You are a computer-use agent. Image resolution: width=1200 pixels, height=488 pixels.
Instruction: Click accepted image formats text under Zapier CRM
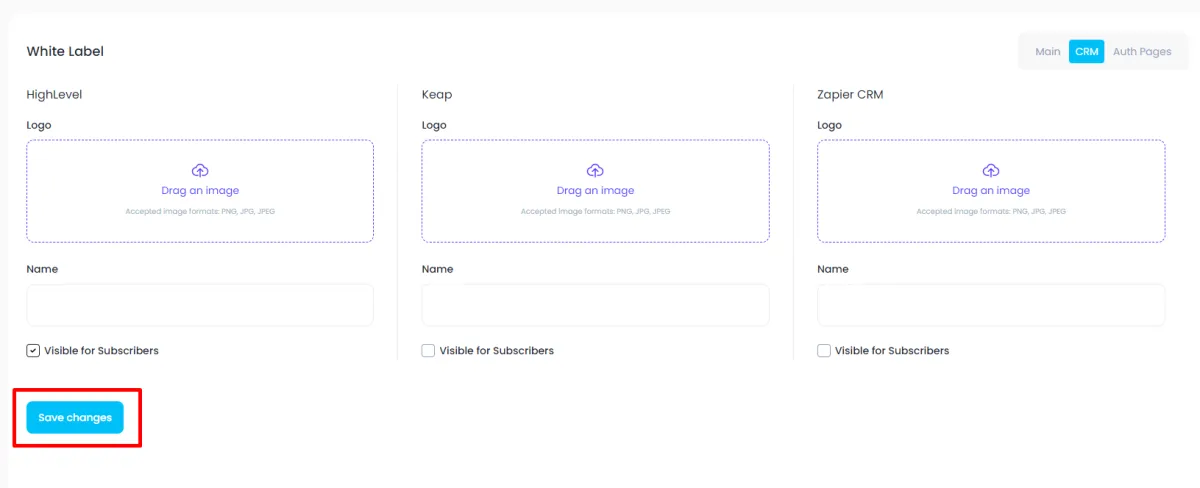991,212
